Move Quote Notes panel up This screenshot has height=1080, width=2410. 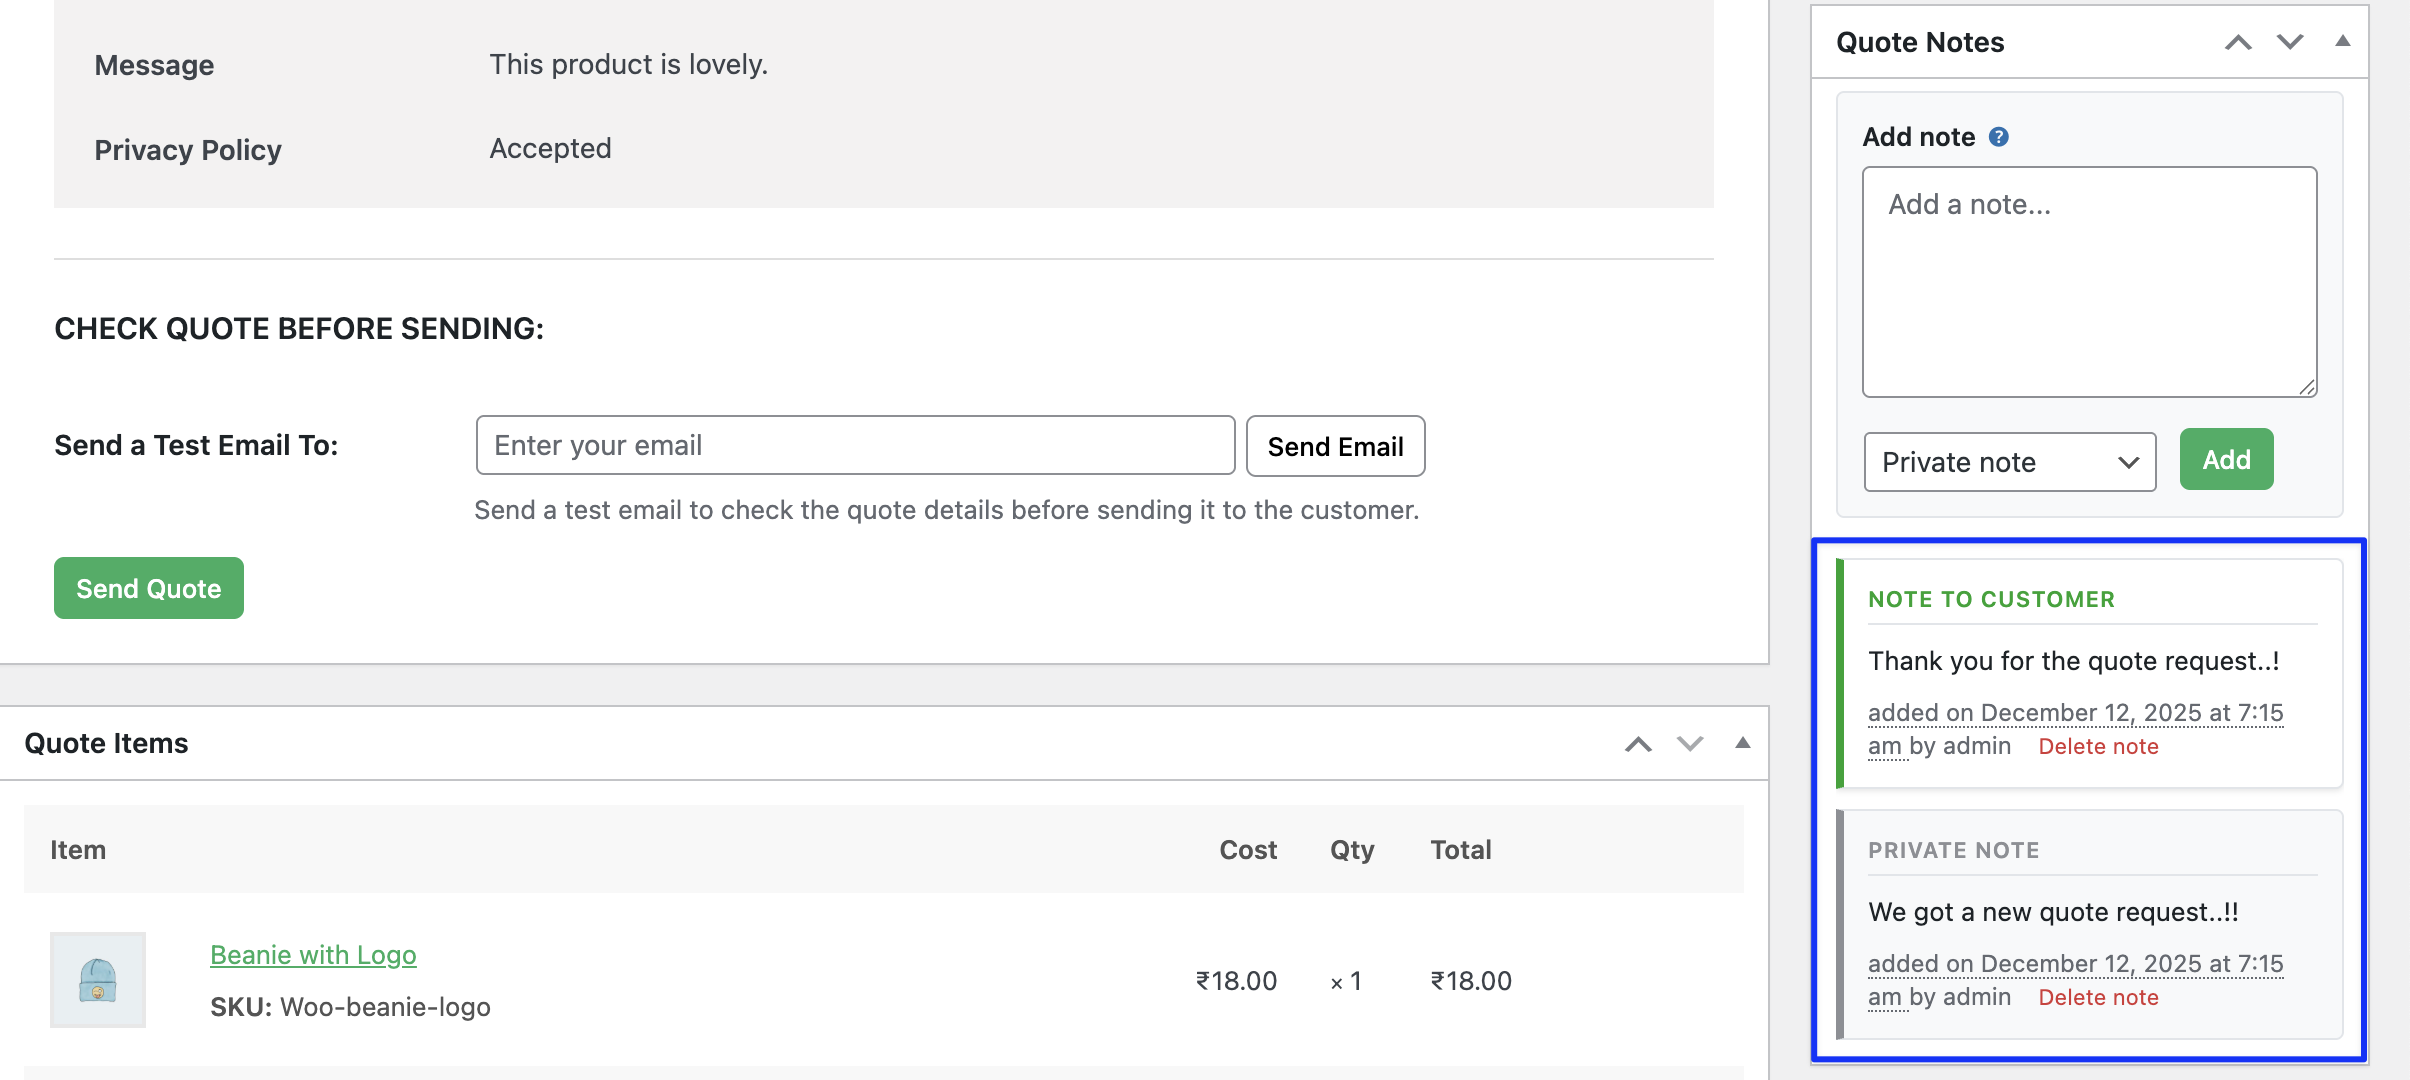pyautogui.click(x=2238, y=42)
